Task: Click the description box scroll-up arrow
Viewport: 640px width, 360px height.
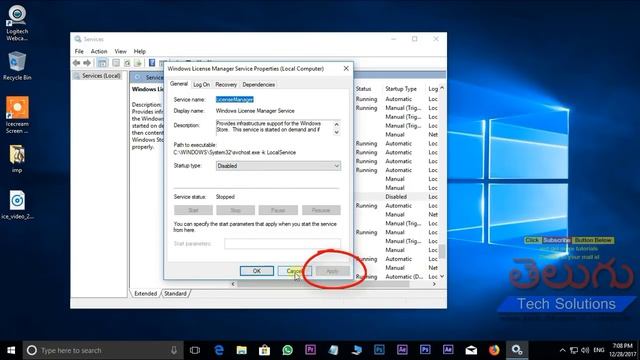Action: point(337,124)
